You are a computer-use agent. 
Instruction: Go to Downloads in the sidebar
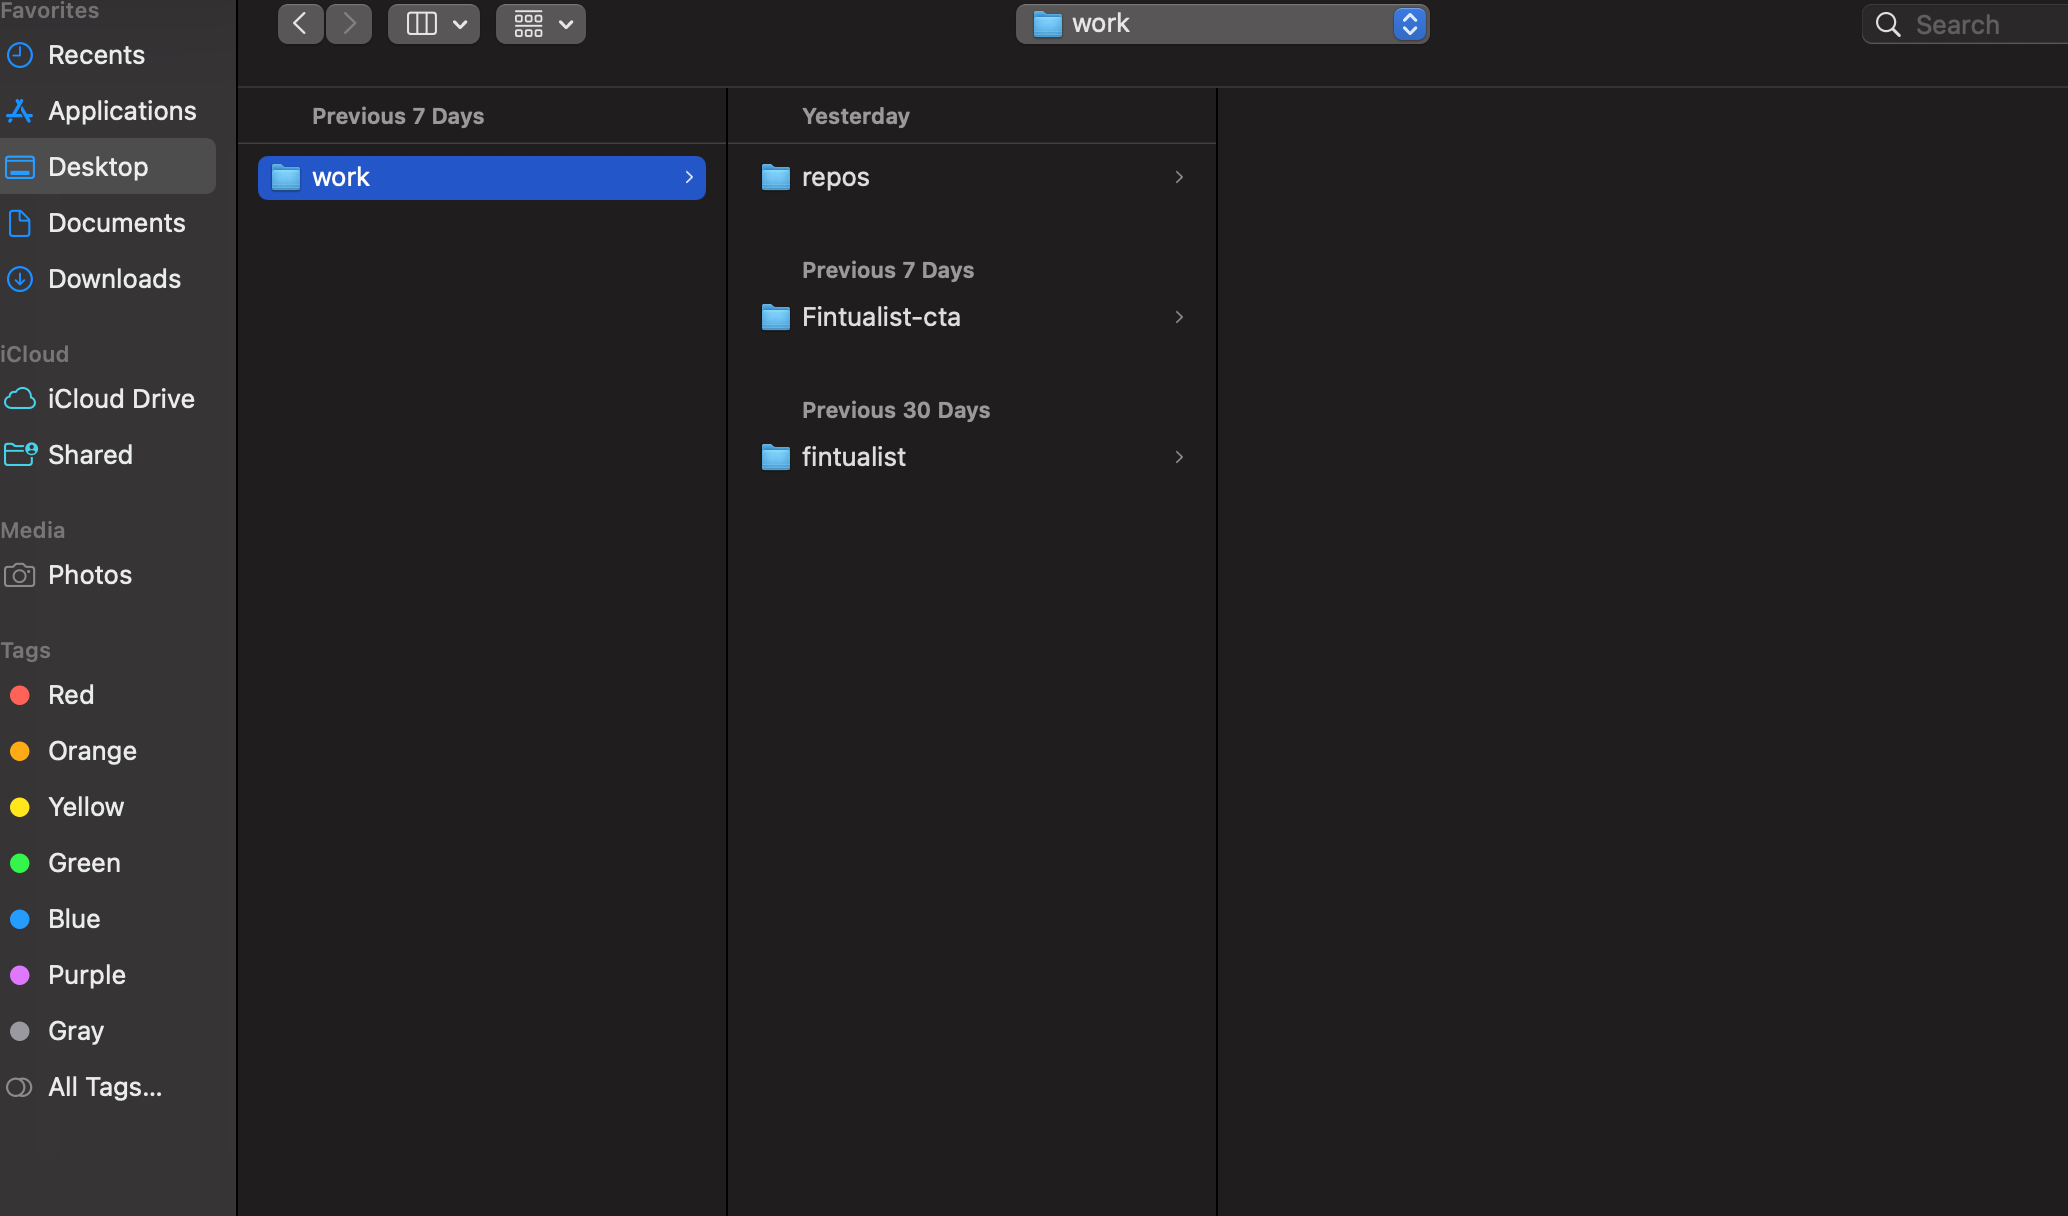(x=114, y=279)
